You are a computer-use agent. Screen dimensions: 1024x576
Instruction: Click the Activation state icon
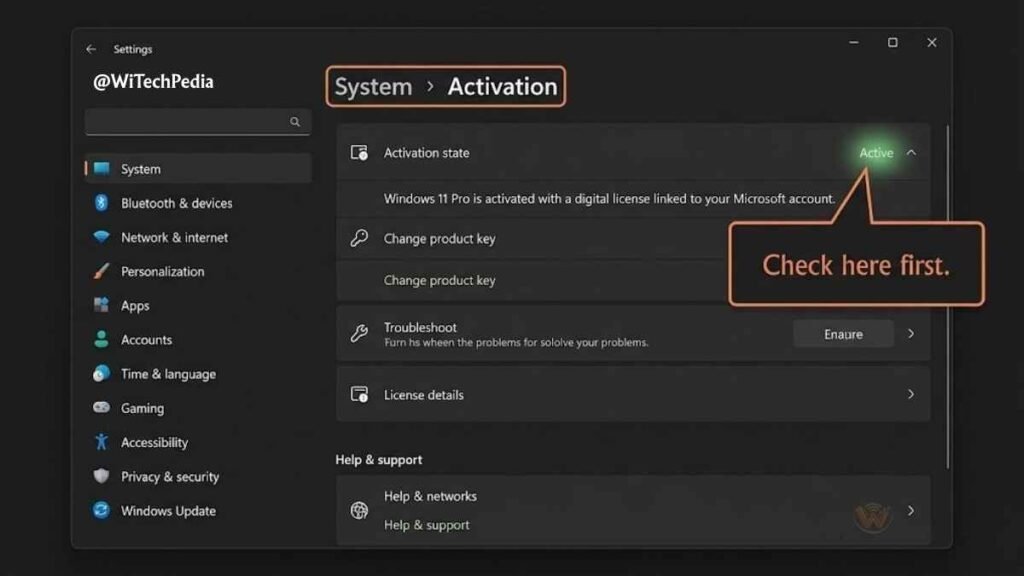[359, 153]
